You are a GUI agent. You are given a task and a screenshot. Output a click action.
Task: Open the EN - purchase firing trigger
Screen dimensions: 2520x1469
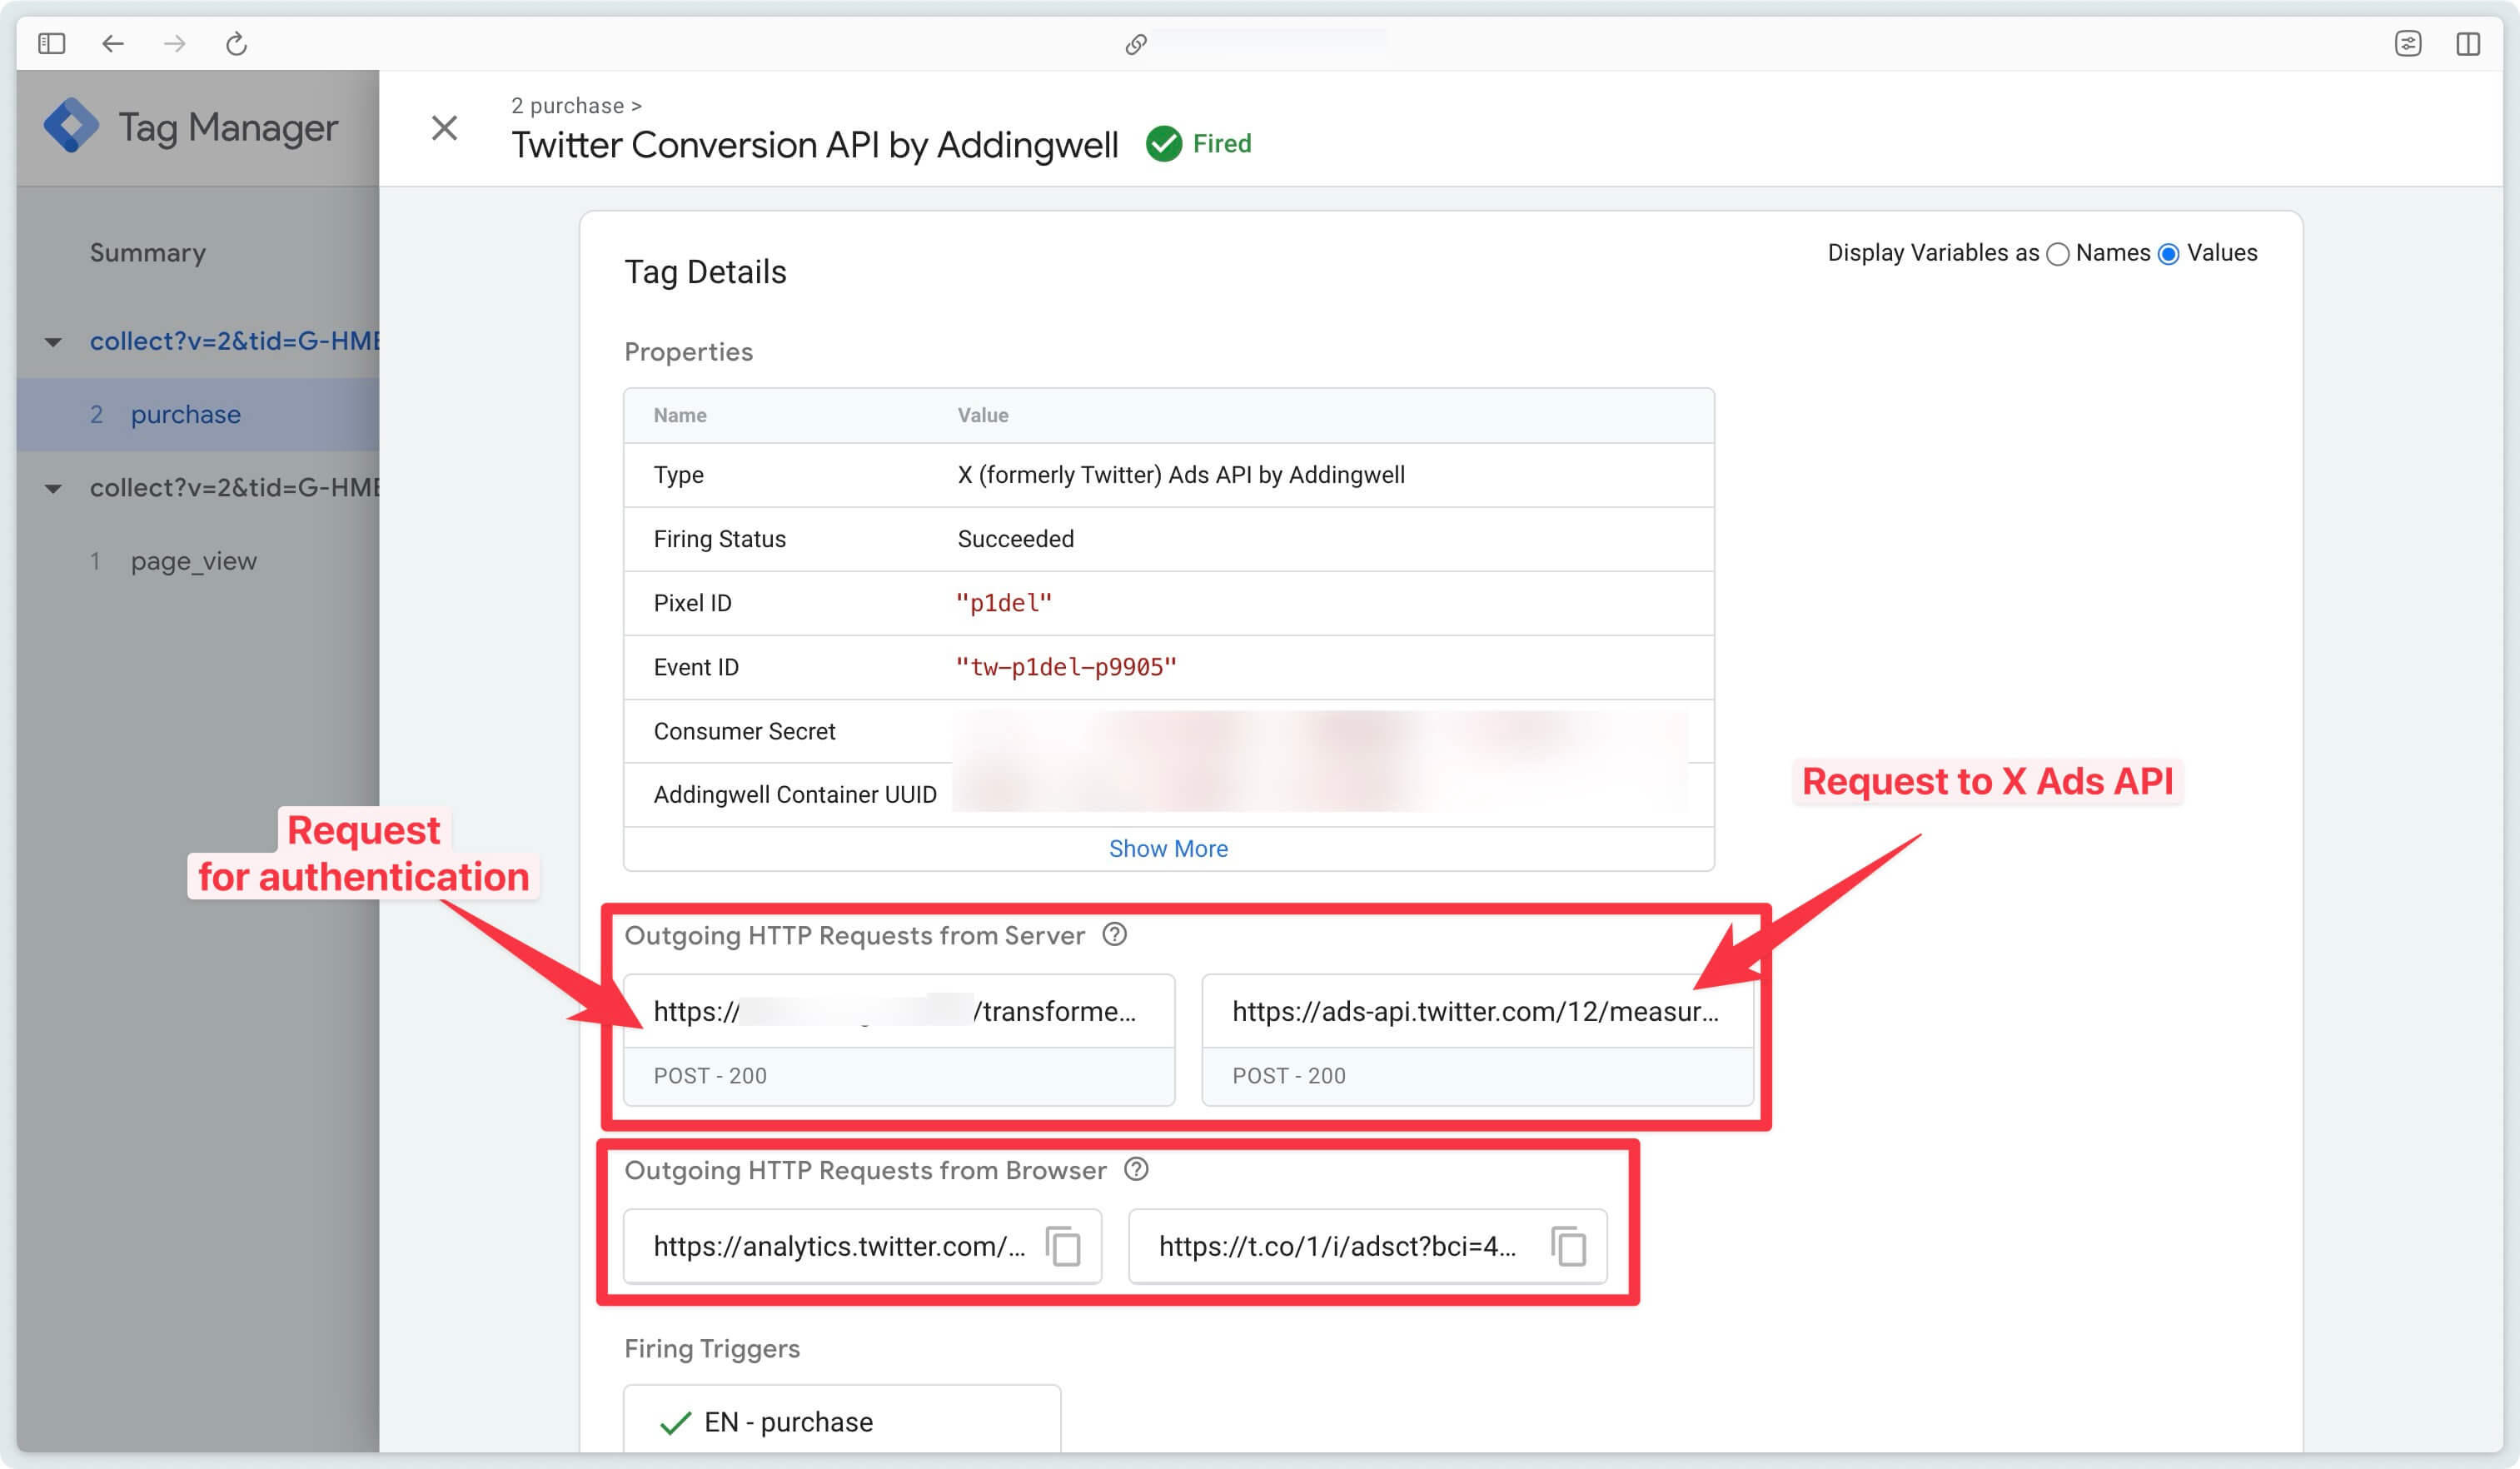coord(842,1420)
